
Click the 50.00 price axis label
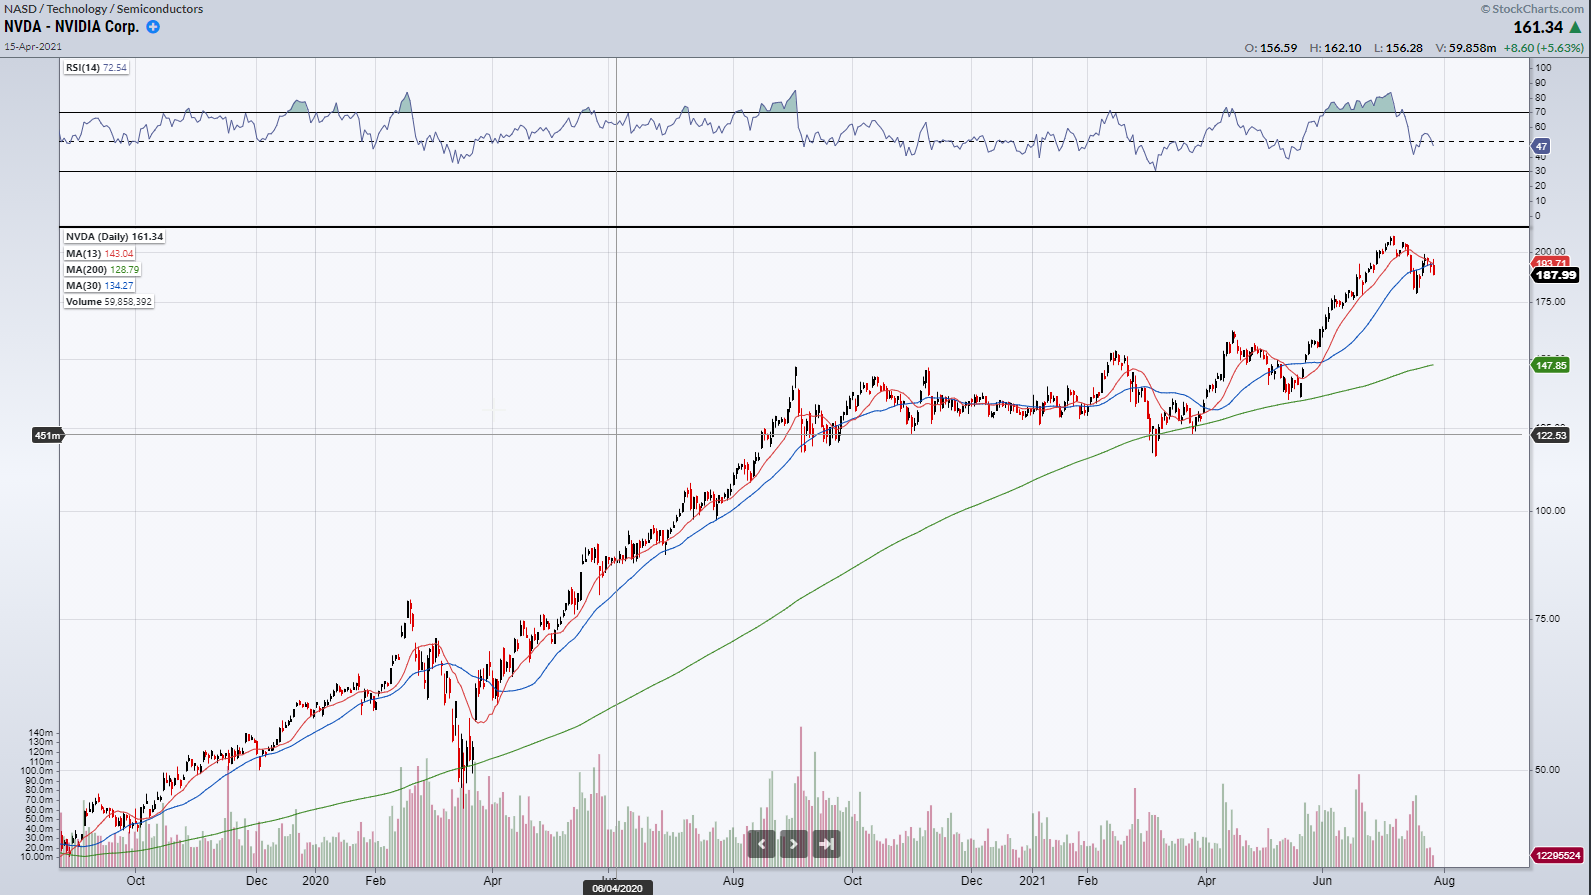click(1548, 770)
